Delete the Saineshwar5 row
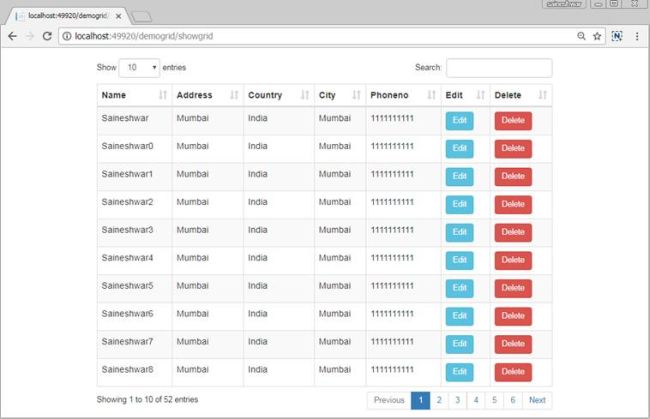The height and width of the screenshot is (419, 650). click(x=513, y=288)
